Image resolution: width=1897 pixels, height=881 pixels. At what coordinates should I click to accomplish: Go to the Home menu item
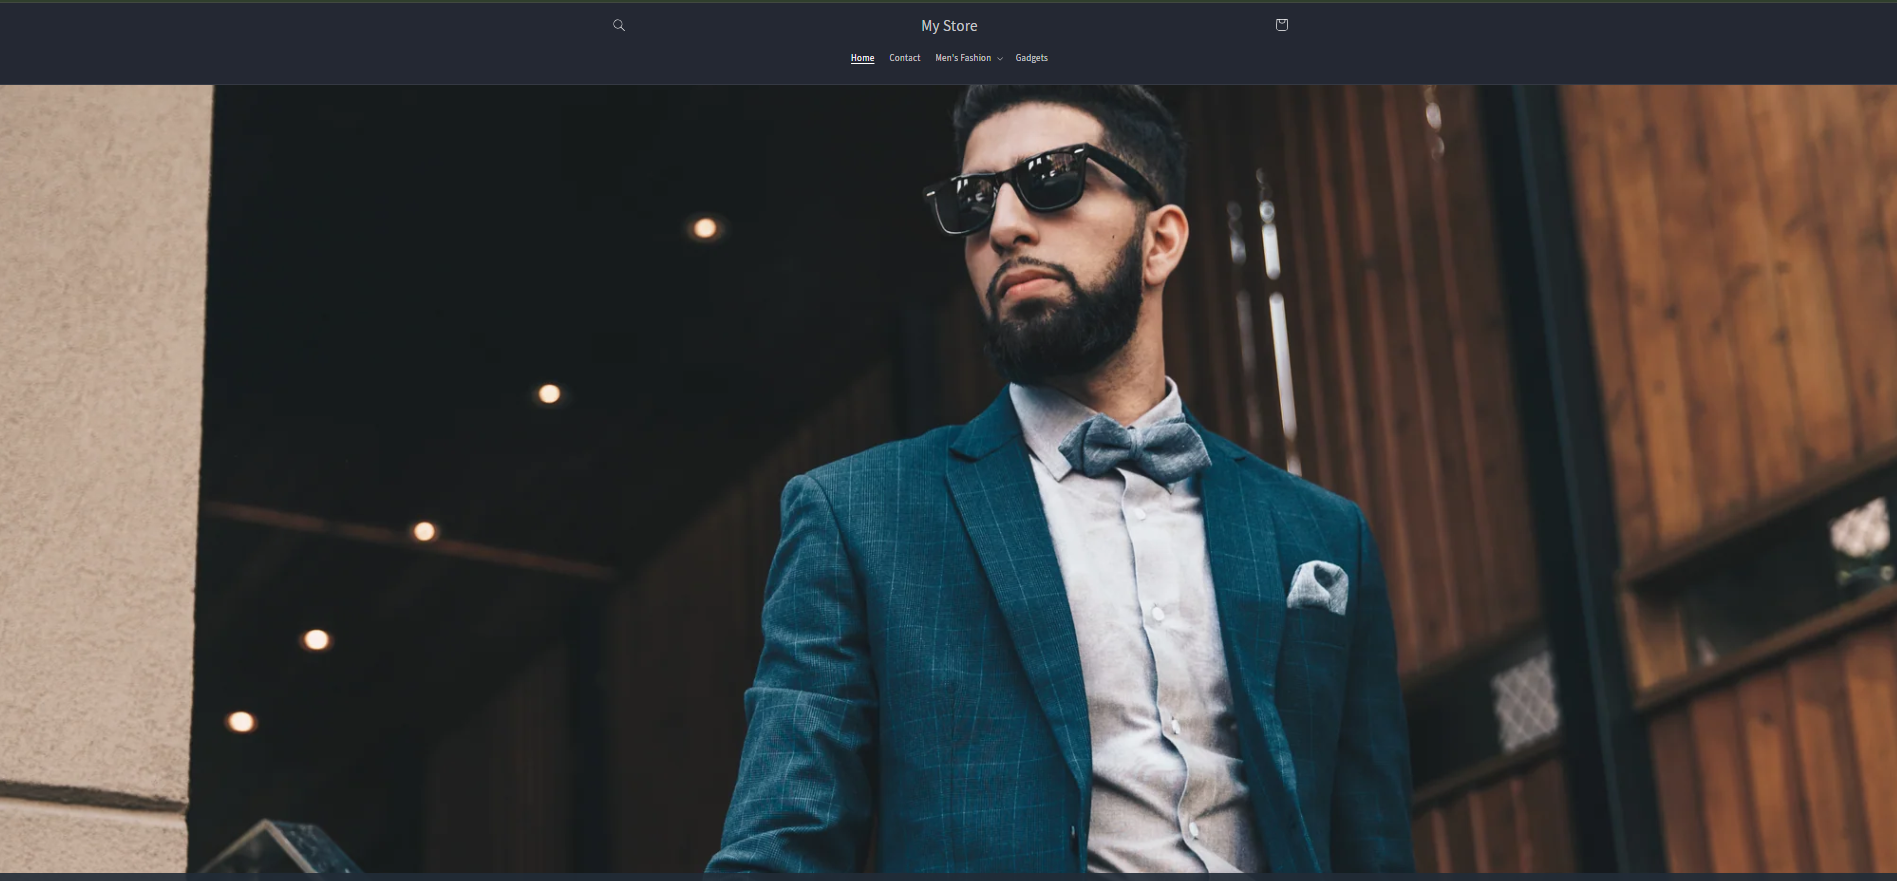862,58
